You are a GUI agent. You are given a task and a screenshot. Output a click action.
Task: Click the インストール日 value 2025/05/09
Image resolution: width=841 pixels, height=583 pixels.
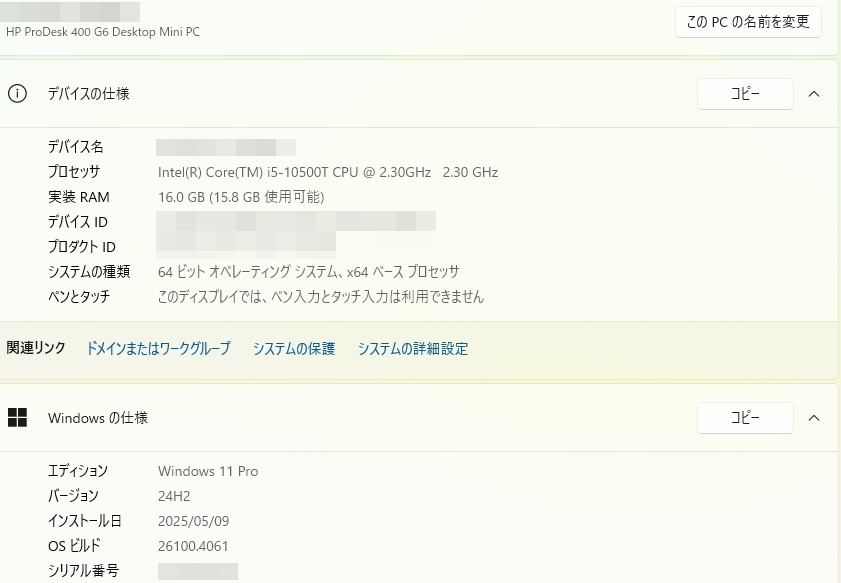click(x=193, y=521)
